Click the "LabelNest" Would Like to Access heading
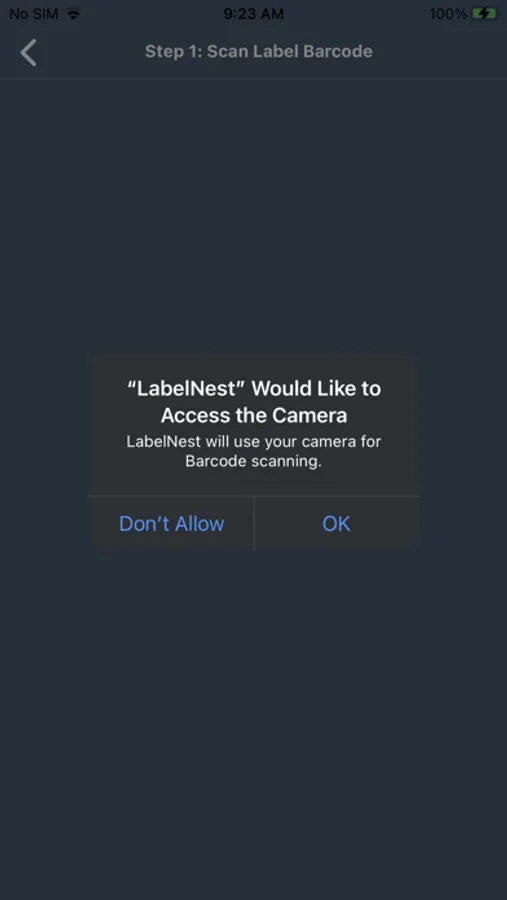The height and width of the screenshot is (900, 507). [254, 401]
